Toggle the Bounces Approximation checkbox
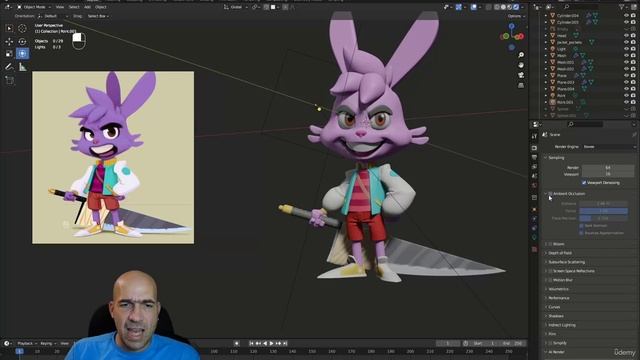This screenshot has height=360, width=640. click(x=581, y=233)
